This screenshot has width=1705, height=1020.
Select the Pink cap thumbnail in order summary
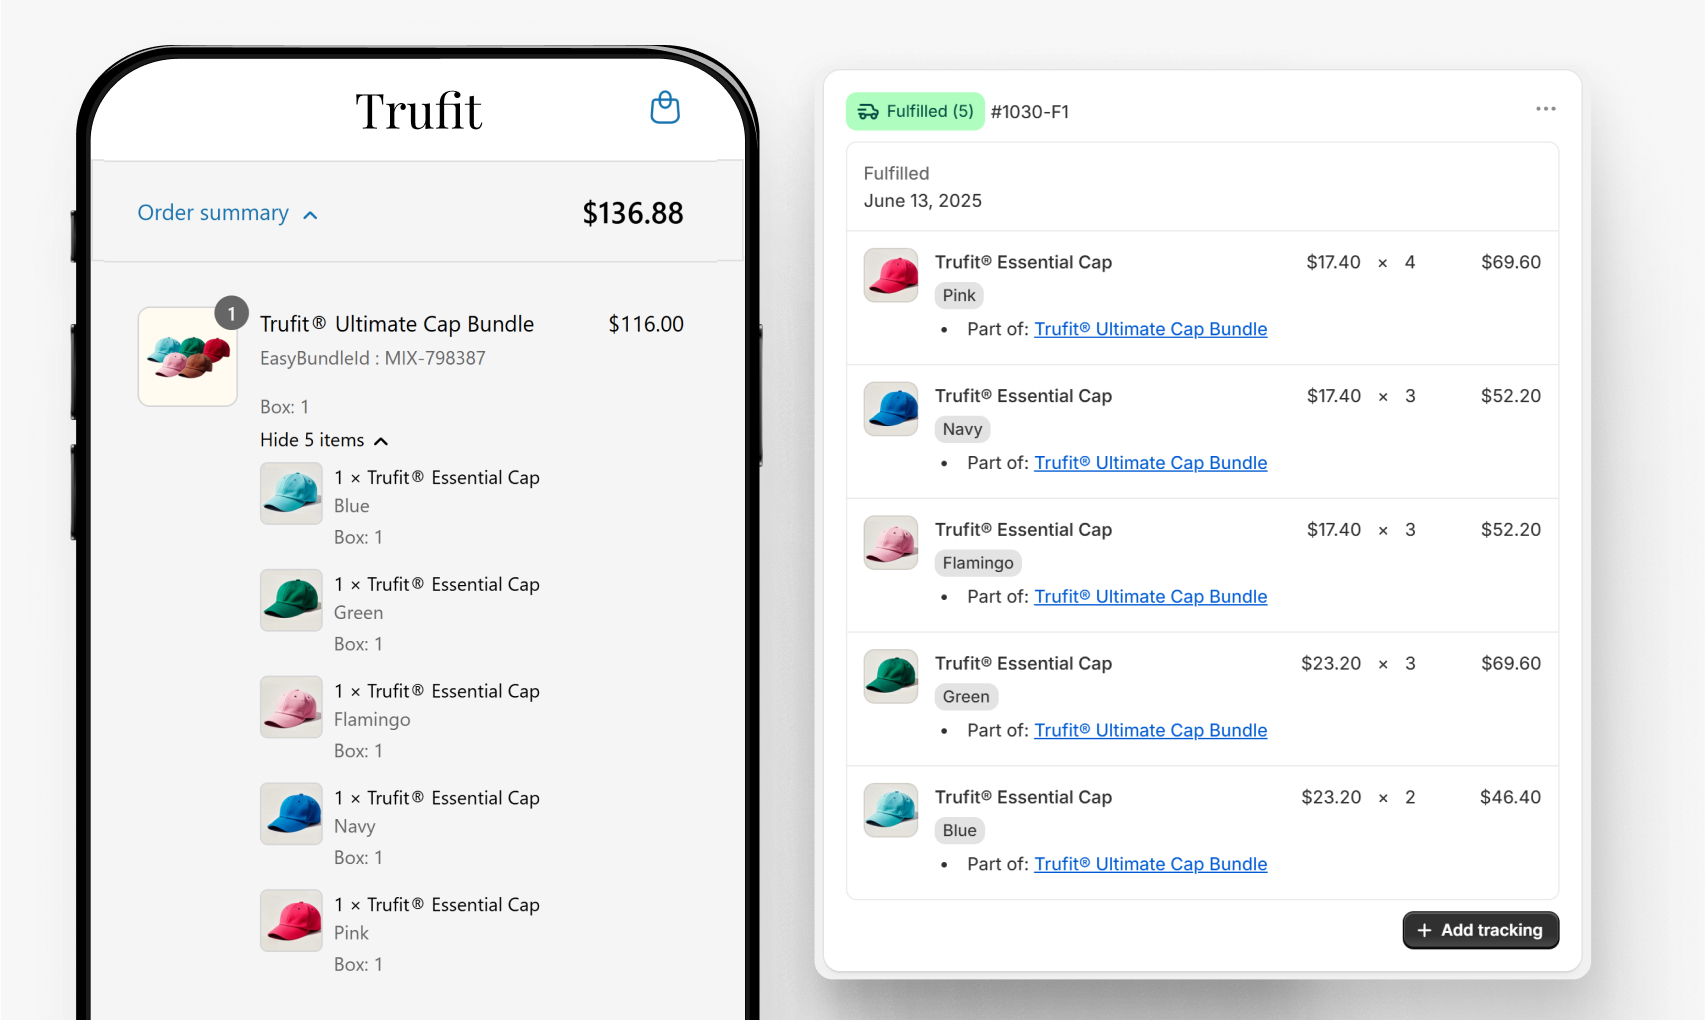[291, 920]
